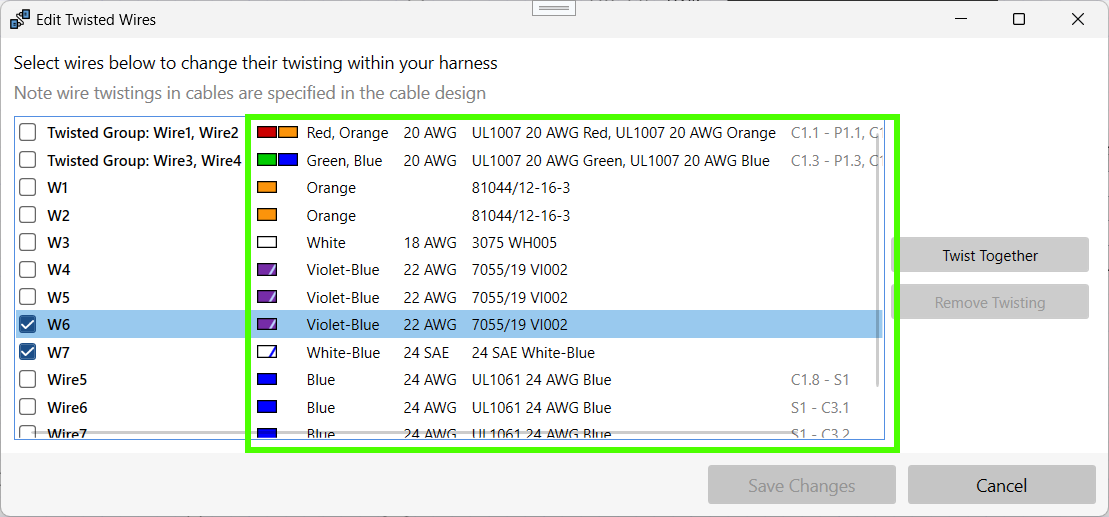Click '20 AWG' in the Red, Orange row
1109x517 pixels.
[x=430, y=133]
